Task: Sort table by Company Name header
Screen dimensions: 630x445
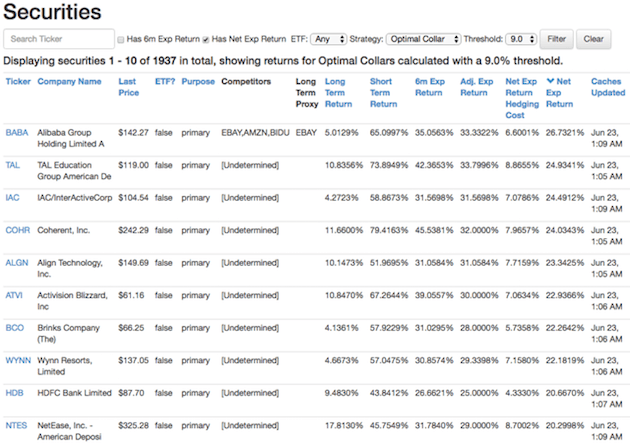Action: click(x=69, y=81)
